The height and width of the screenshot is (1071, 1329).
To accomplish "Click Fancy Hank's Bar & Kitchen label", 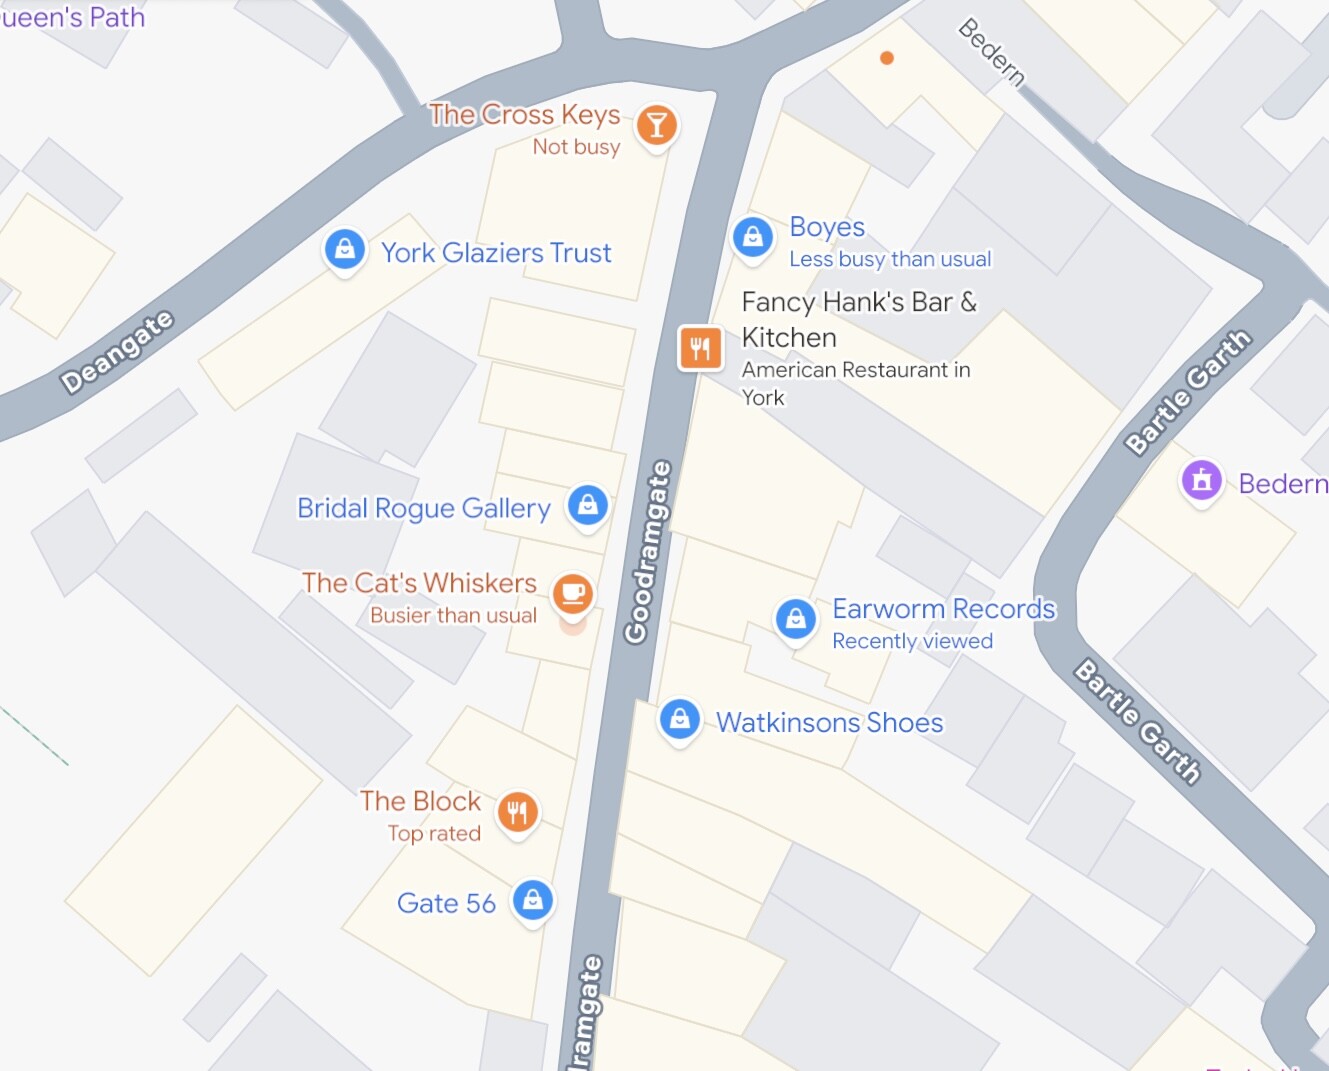I will click(x=859, y=319).
